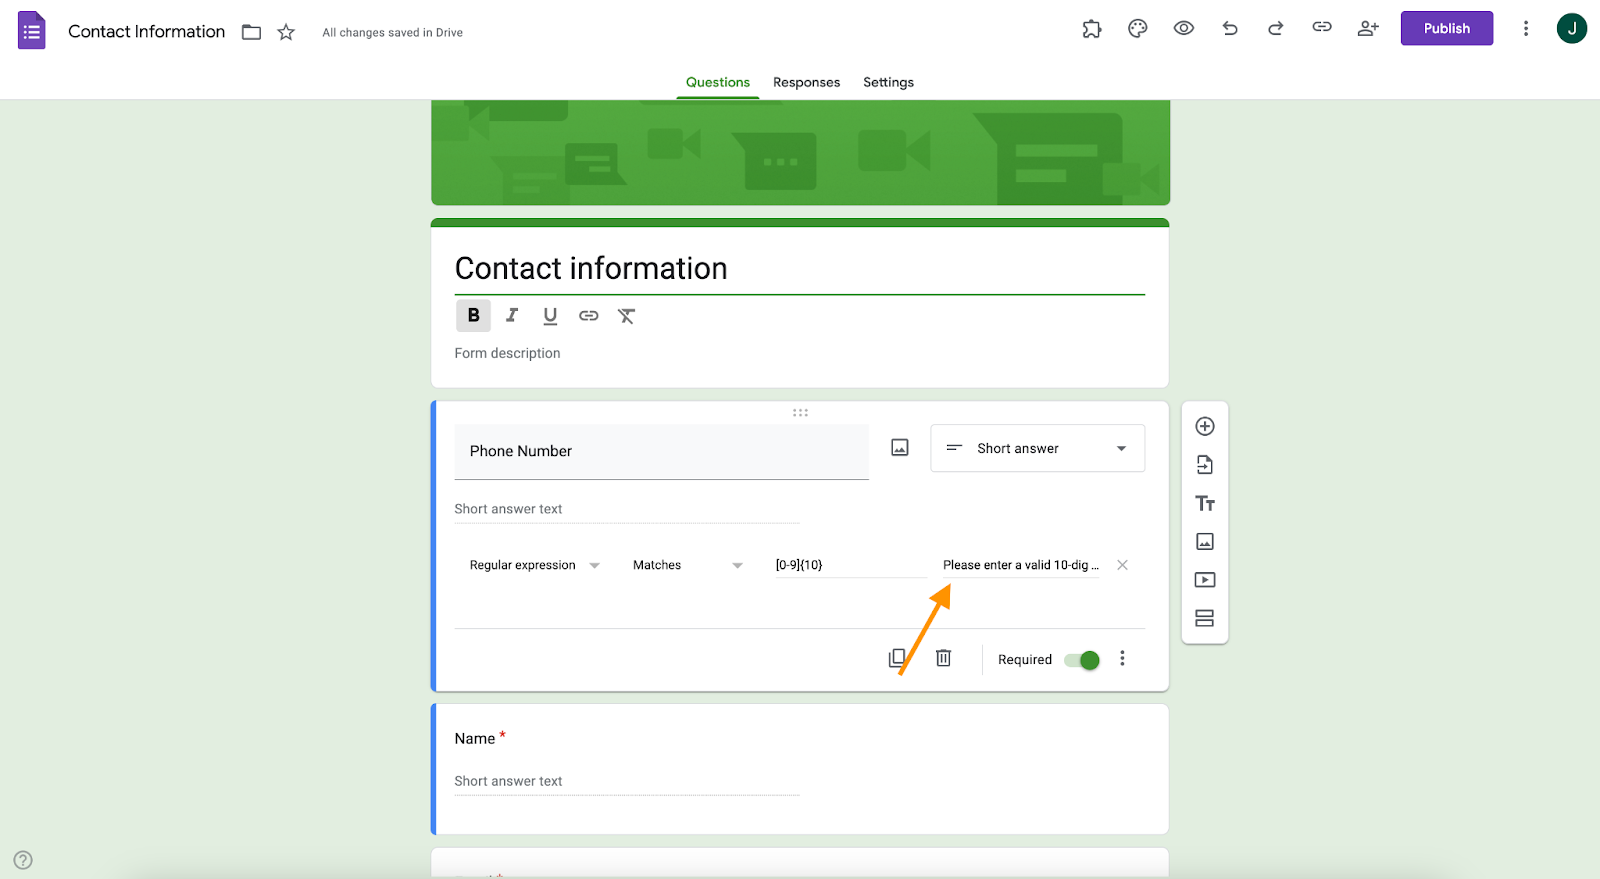Delete the Phone Number question
The height and width of the screenshot is (879, 1600).
tap(943, 658)
